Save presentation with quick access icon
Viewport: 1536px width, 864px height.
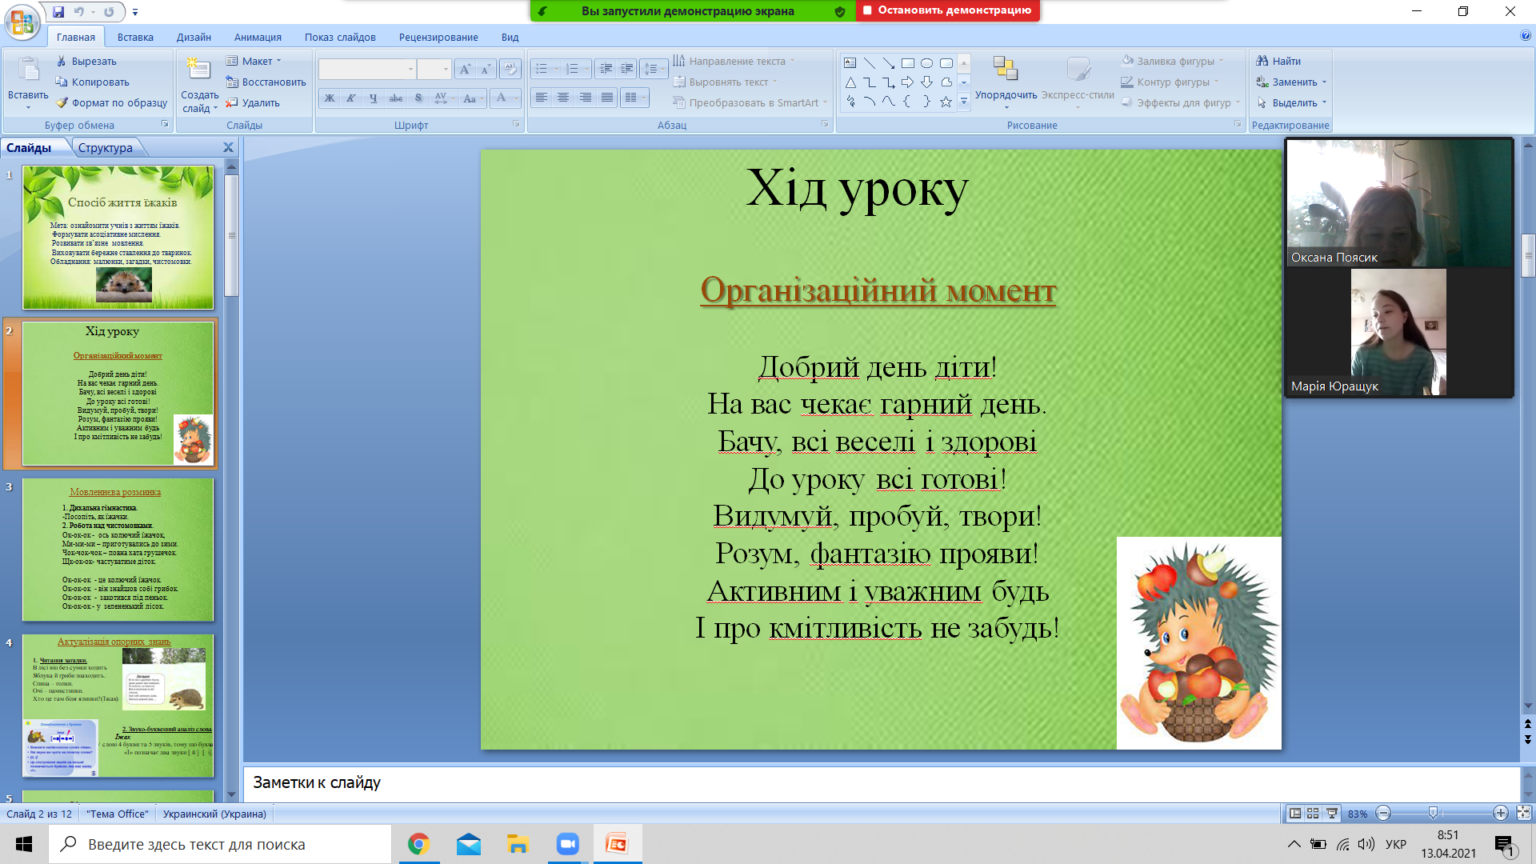(x=58, y=12)
